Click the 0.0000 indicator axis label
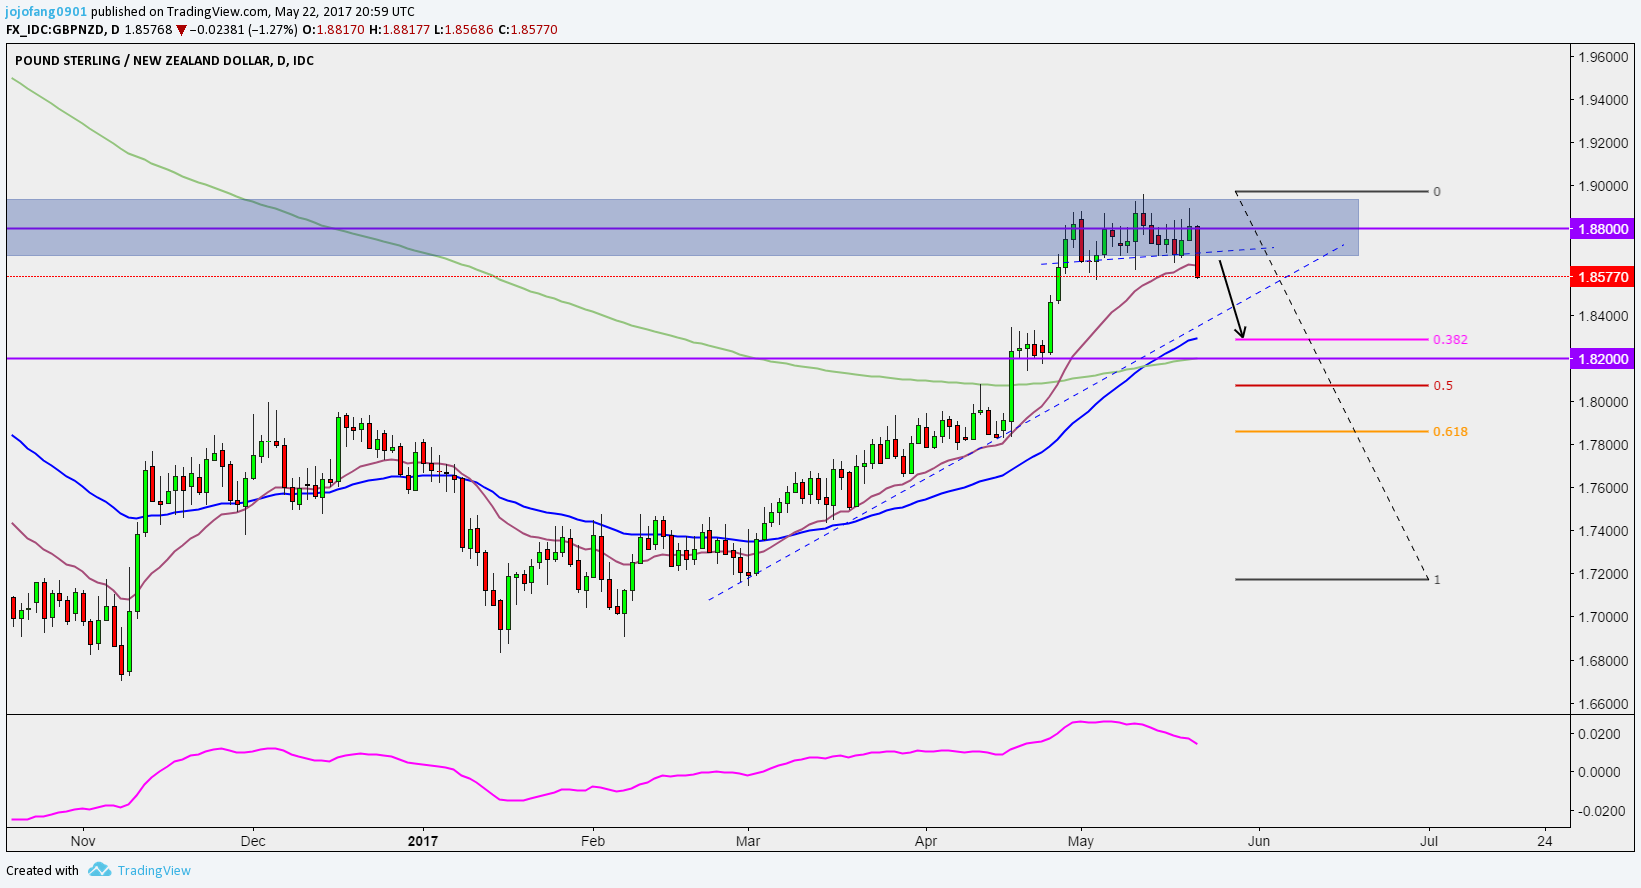This screenshot has height=888, width=1641. 1599,772
